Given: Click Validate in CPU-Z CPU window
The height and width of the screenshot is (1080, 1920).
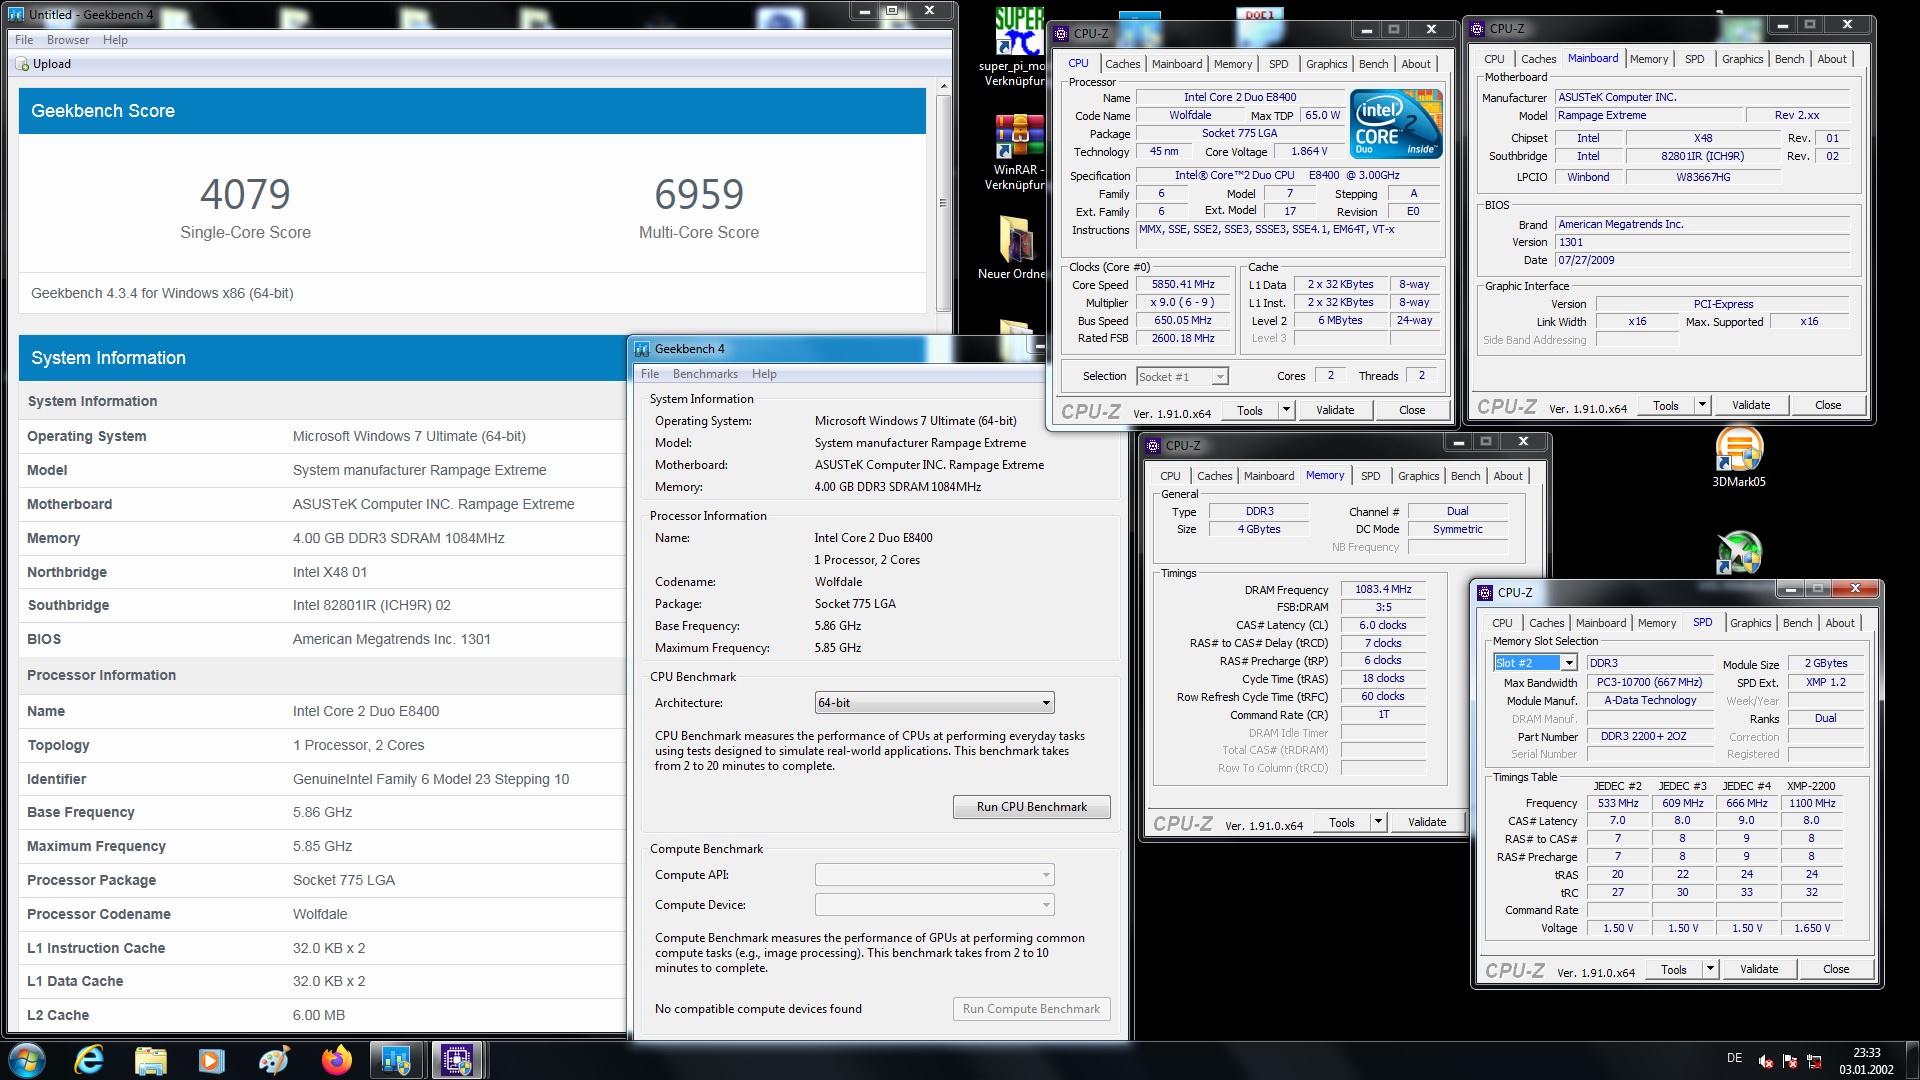Looking at the screenshot, I should (x=1334, y=410).
